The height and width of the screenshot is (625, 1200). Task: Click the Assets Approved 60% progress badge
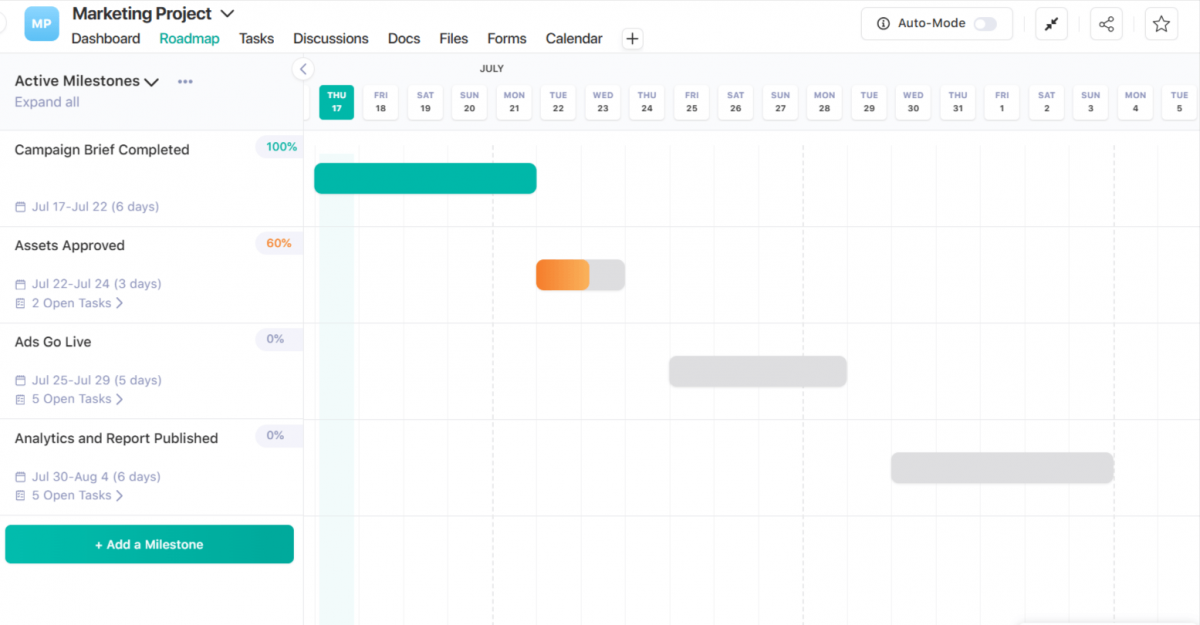[279, 243]
